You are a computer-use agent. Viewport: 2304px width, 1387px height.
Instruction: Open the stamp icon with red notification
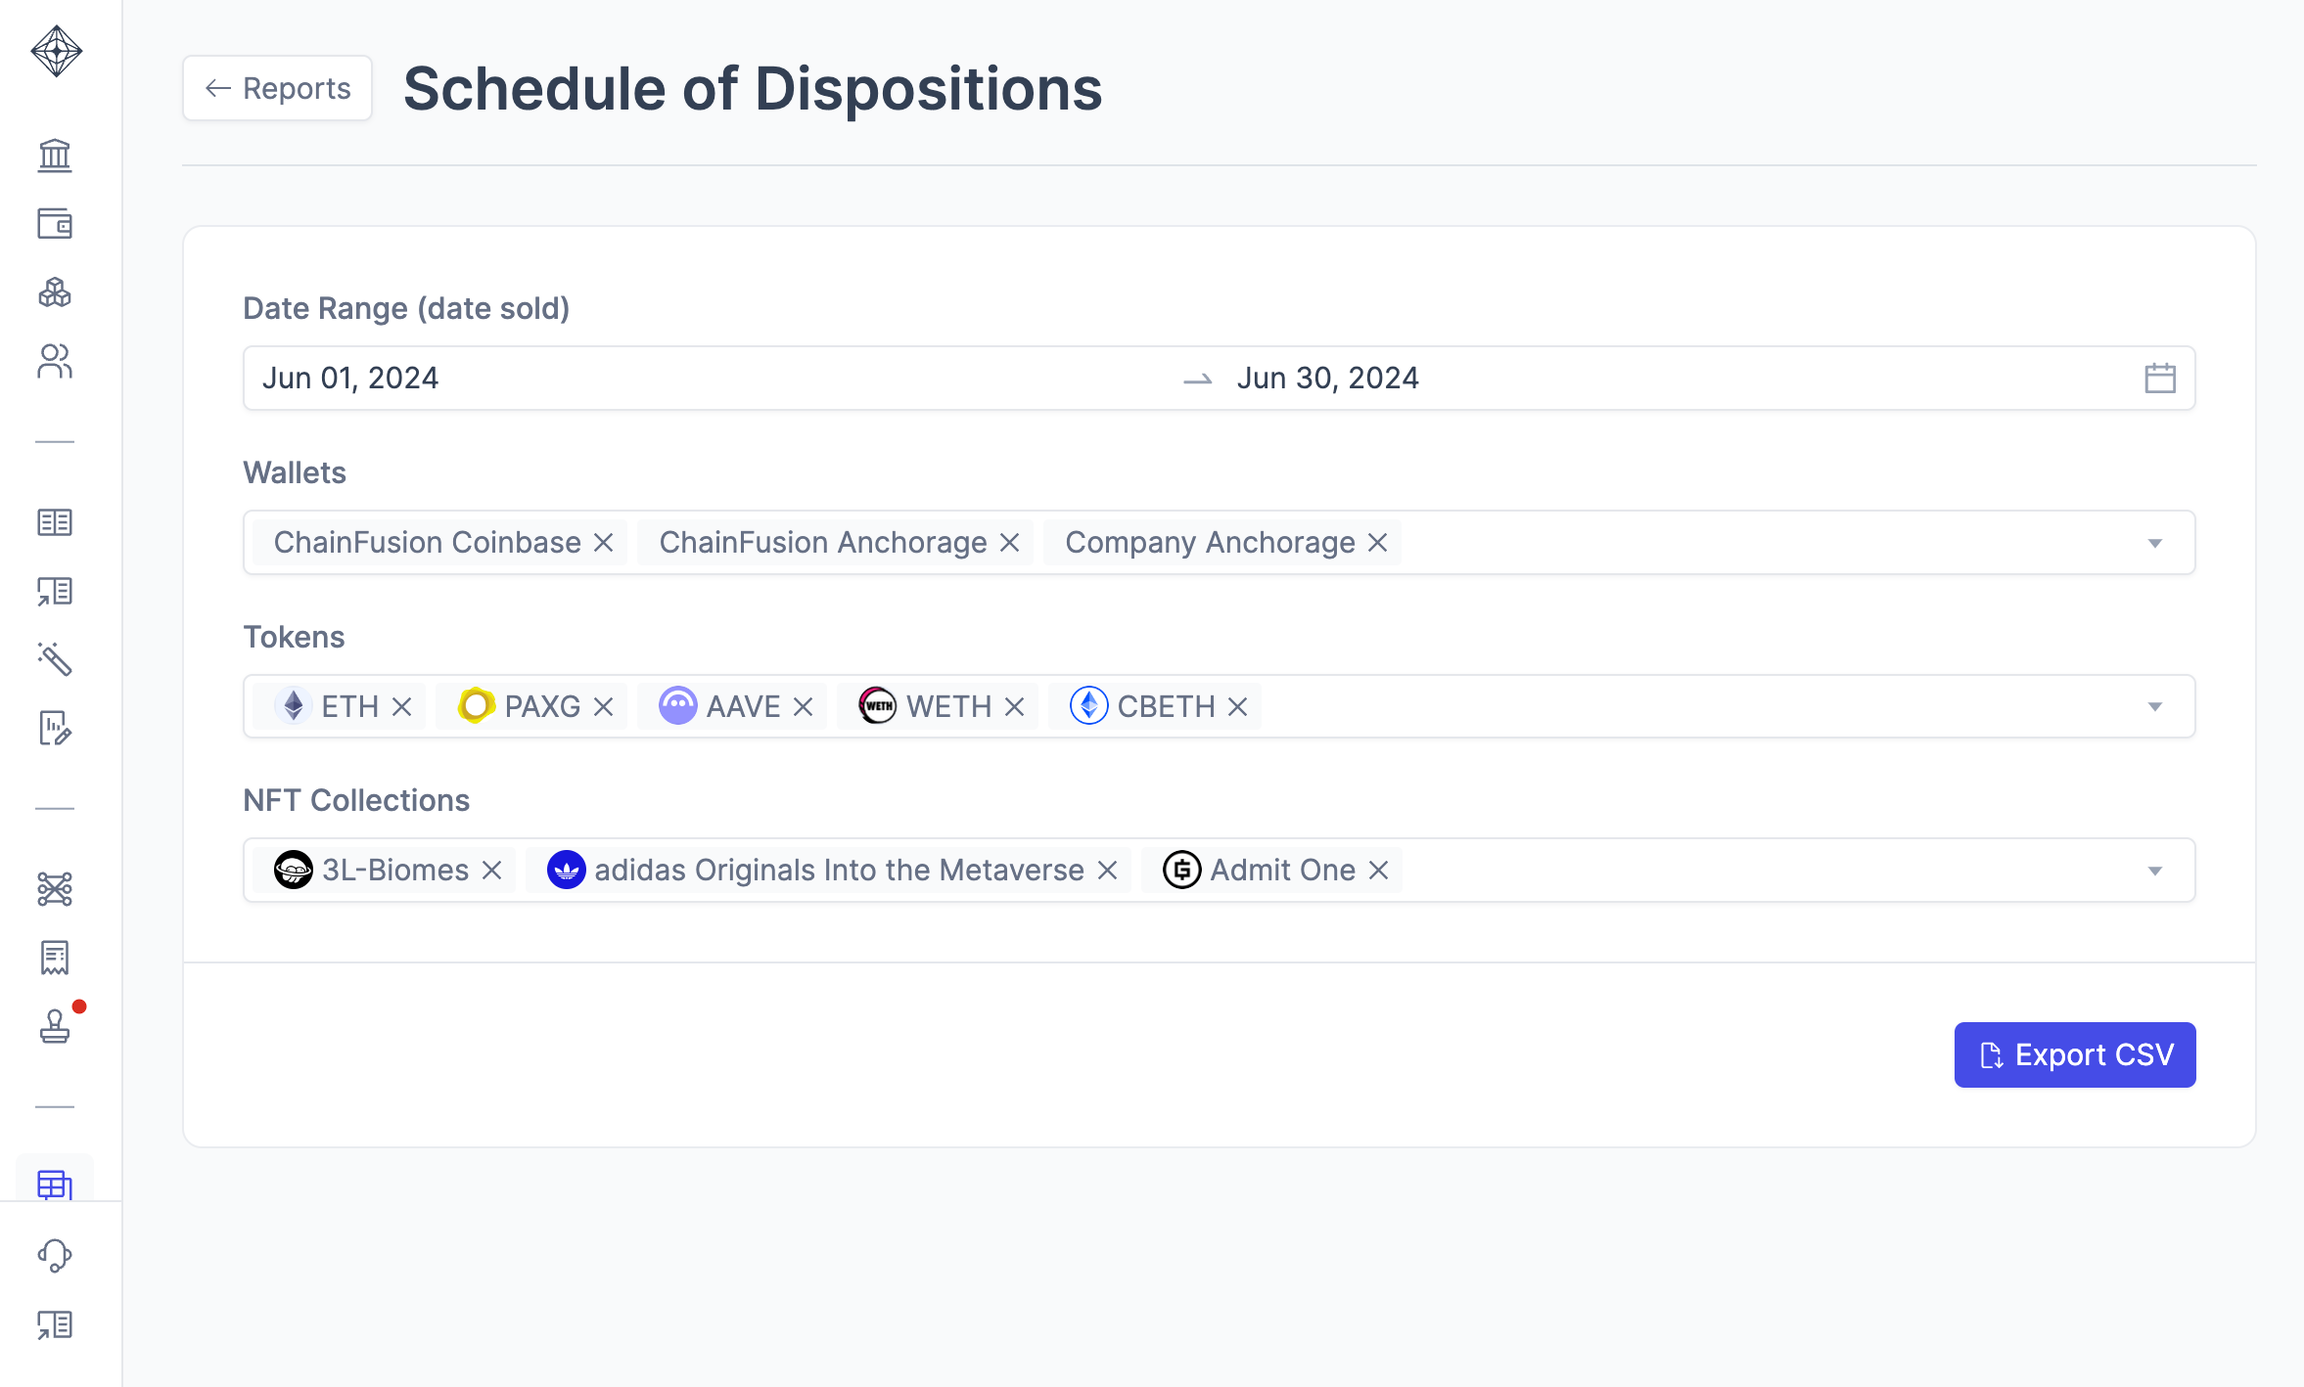coord(55,1026)
